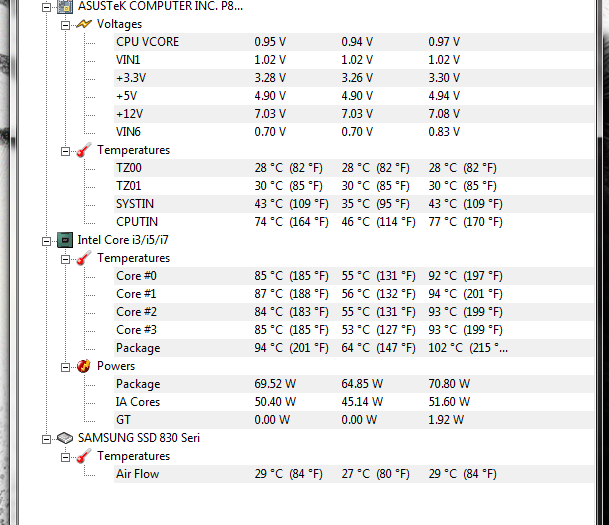Click the Core #3 min value 53 °C
Image resolution: width=609 pixels, height=525 pixels.
pyautogui.click(x=378, y=330)
